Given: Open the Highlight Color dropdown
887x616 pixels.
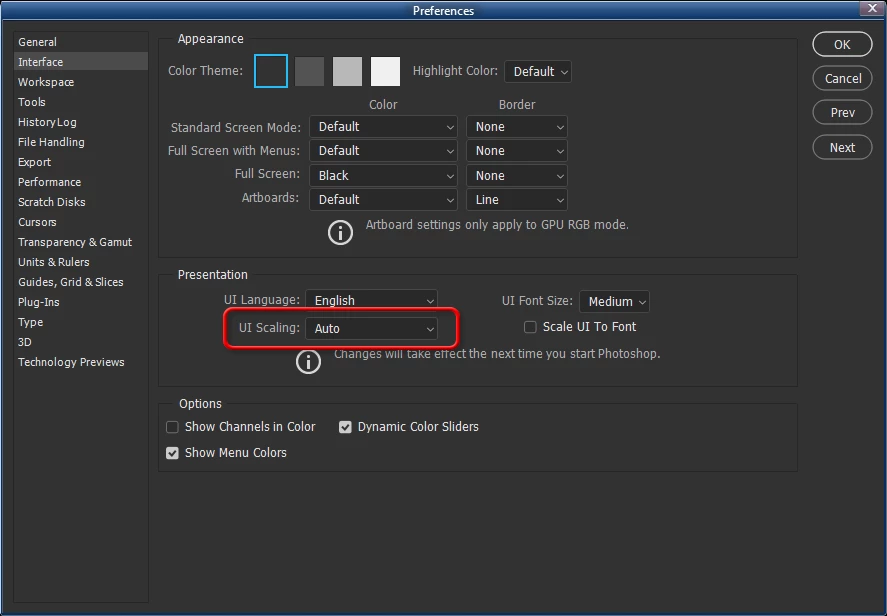Looking at the screenshot, I should (538, 72).
